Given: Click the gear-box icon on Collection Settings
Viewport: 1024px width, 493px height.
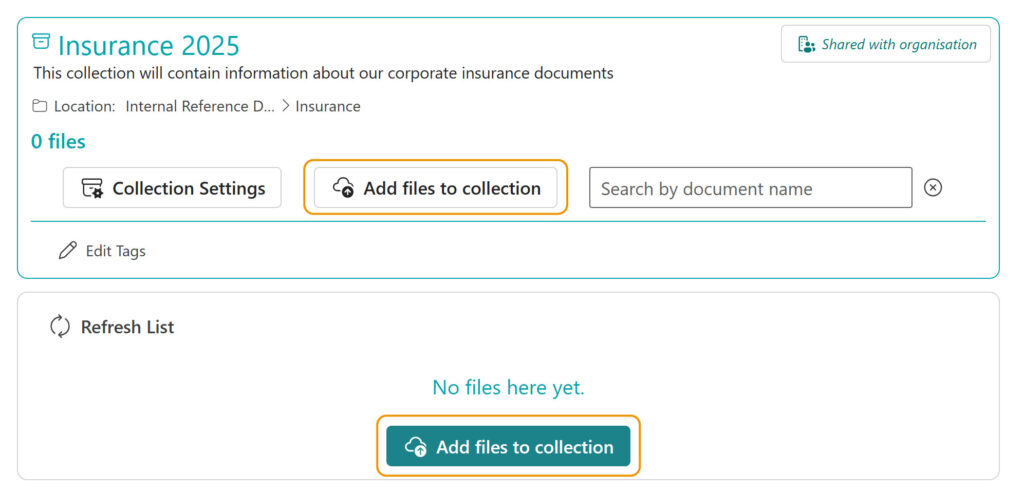Looking at the screenshot, I should pyautogui.click(x=92, y=188).
